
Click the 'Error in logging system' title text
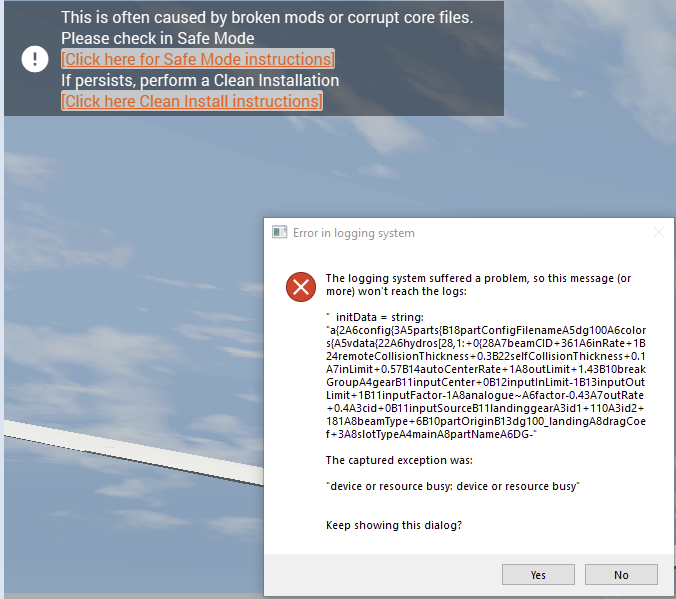tap(354, 233)
